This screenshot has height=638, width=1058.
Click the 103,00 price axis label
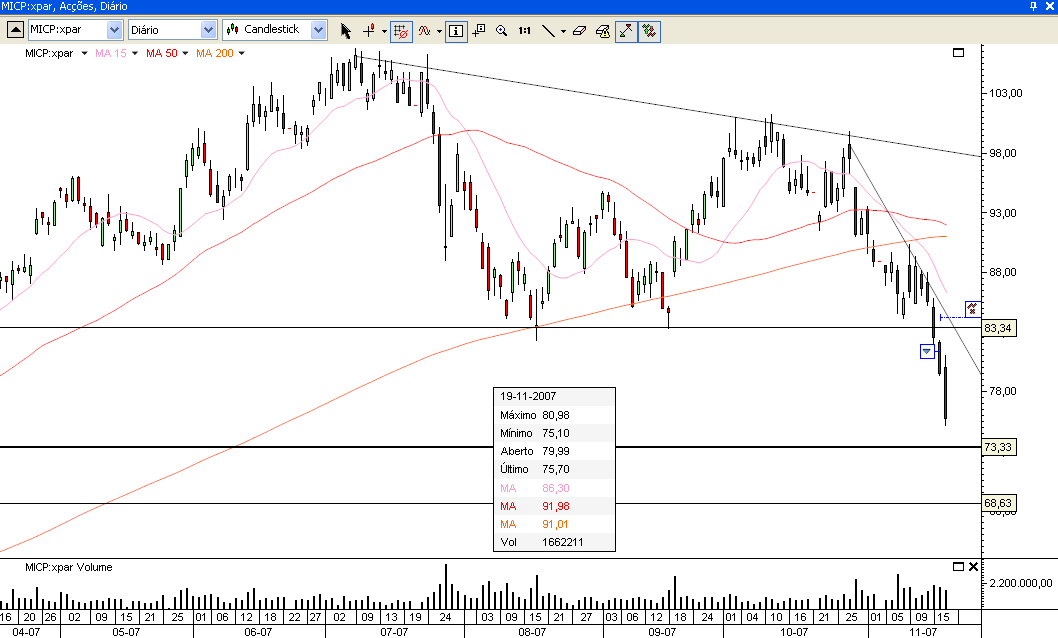pos(1005,93)
